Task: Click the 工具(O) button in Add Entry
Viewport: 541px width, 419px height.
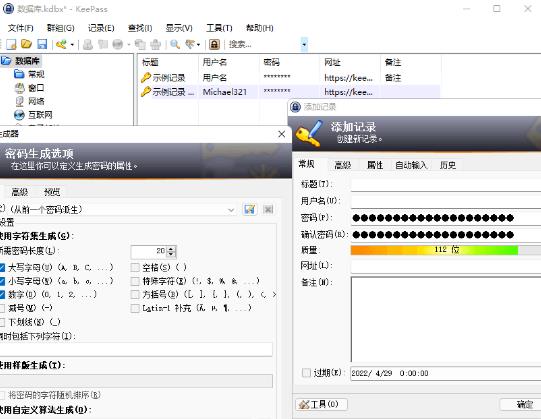Action: [x=321, y=404]
